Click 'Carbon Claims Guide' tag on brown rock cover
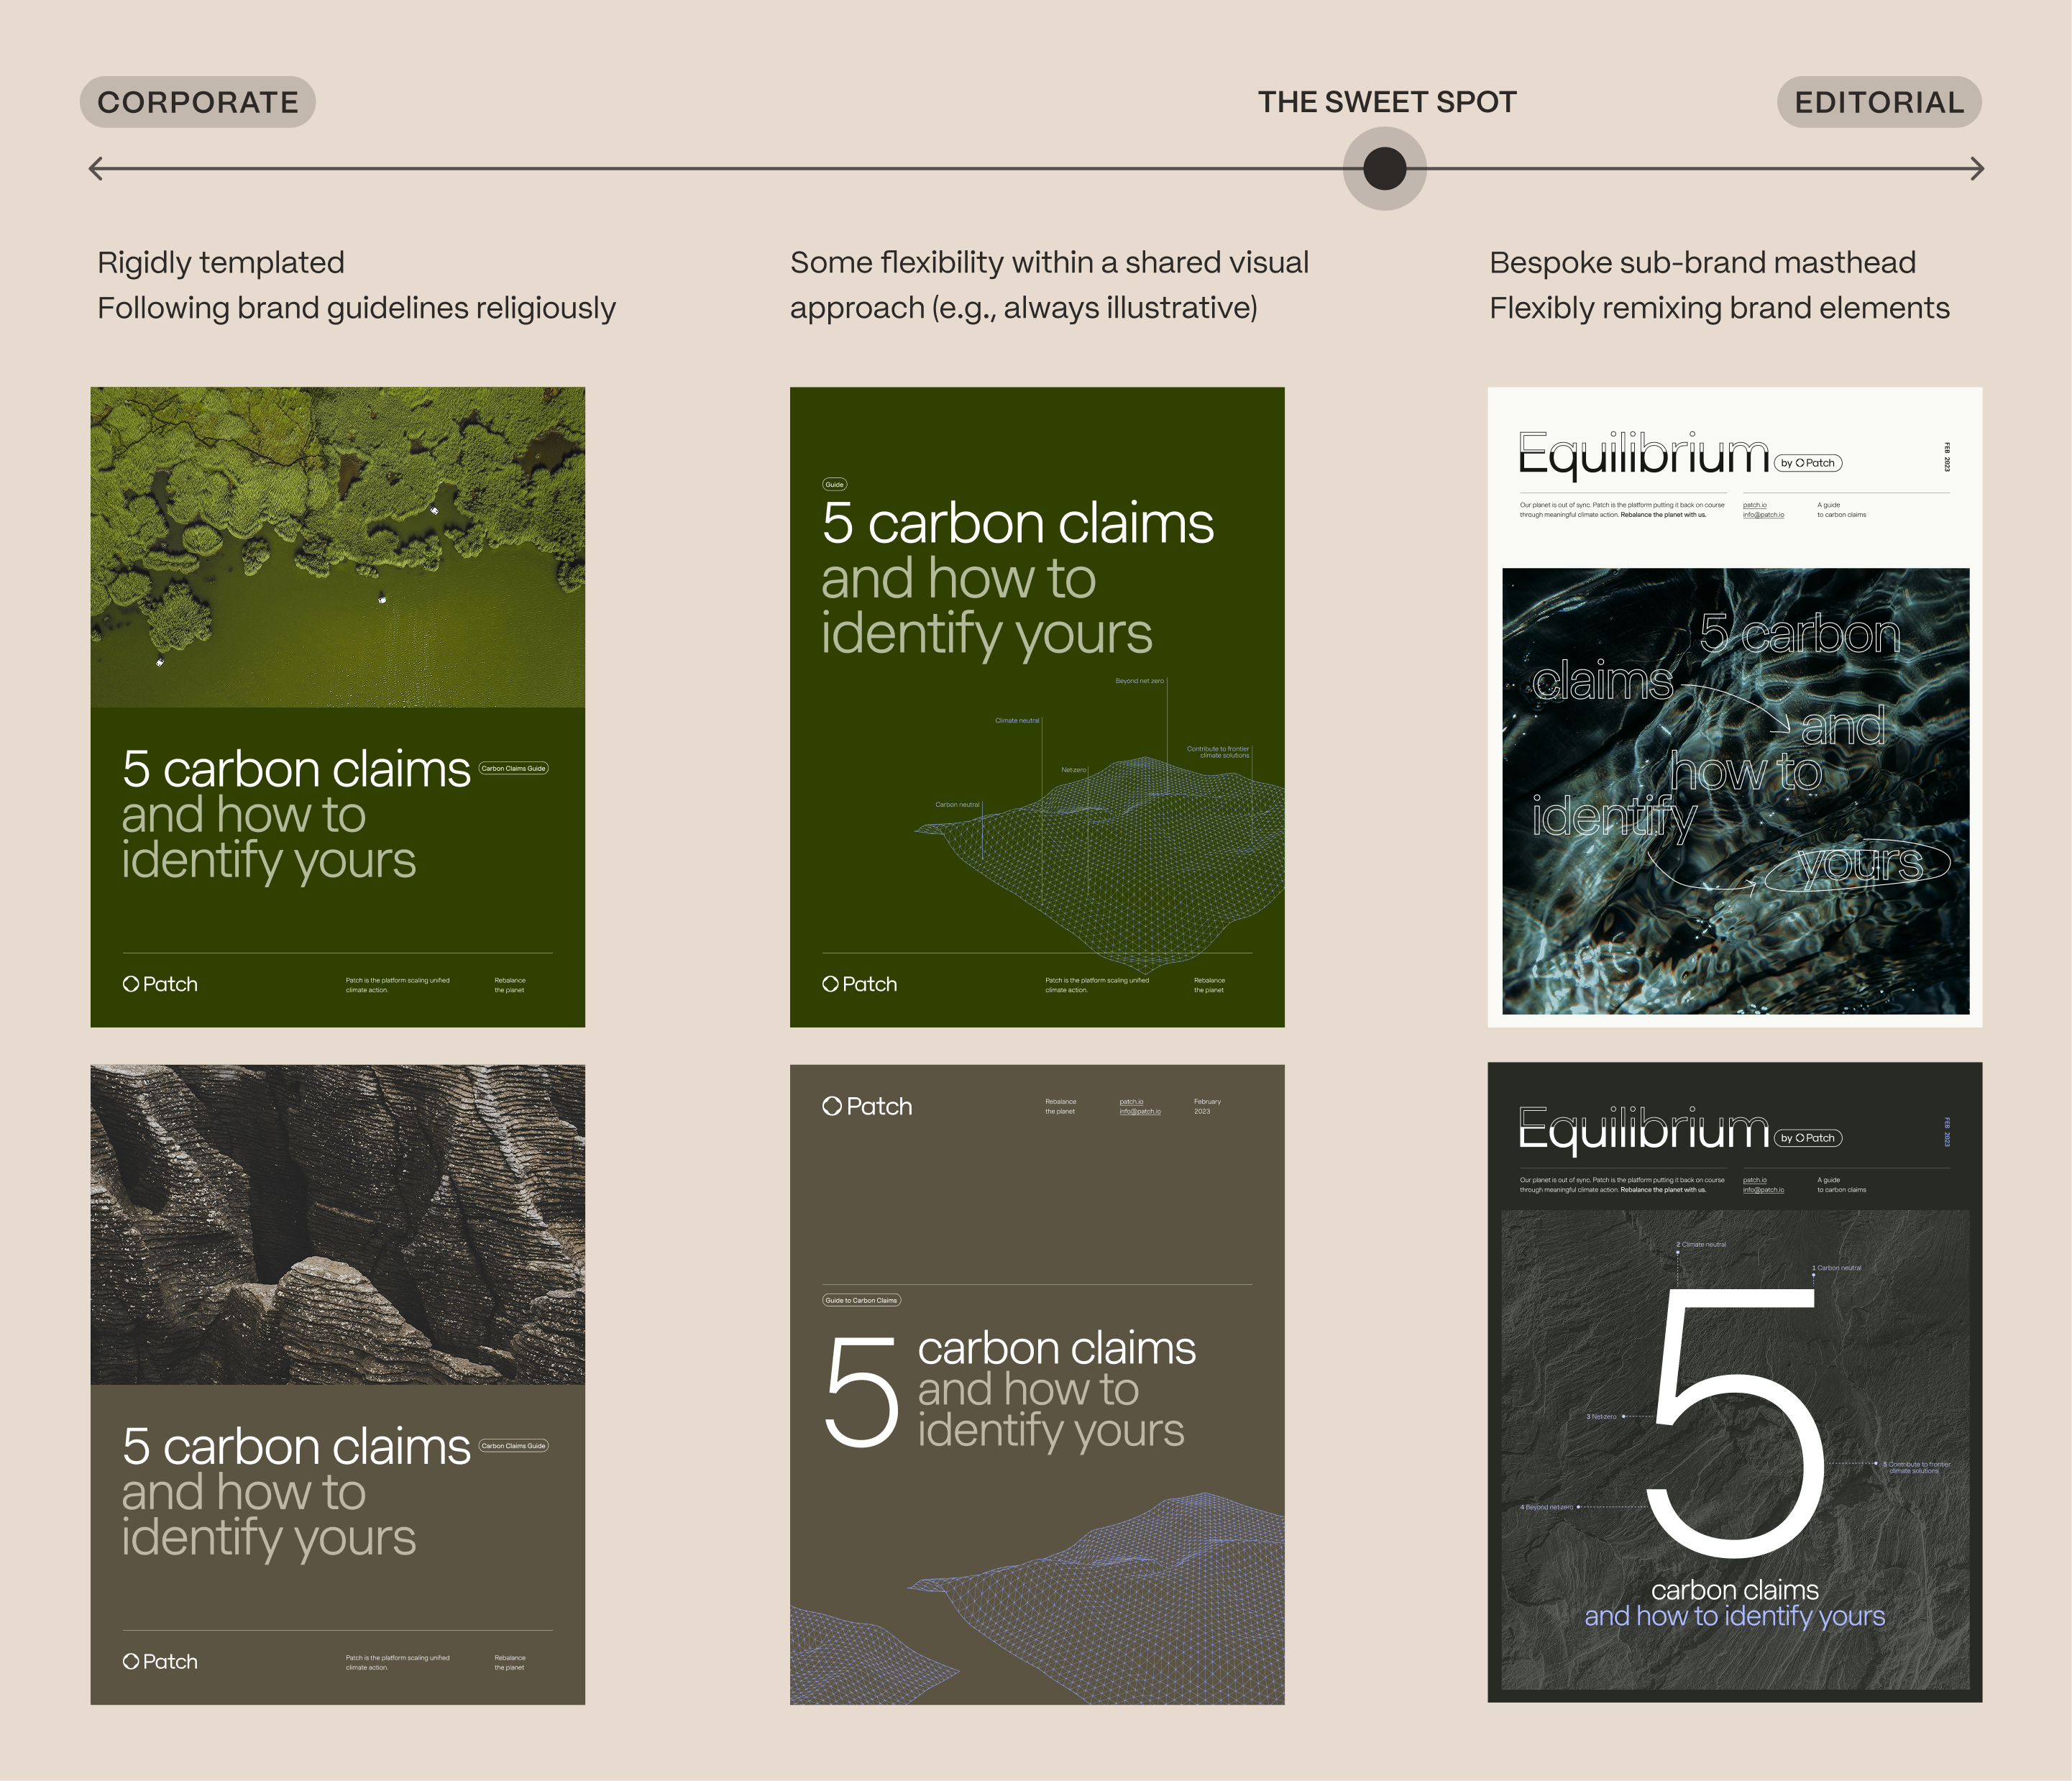Image resolution: width=2072 pixels, height=1781 pixels. 514,1445
